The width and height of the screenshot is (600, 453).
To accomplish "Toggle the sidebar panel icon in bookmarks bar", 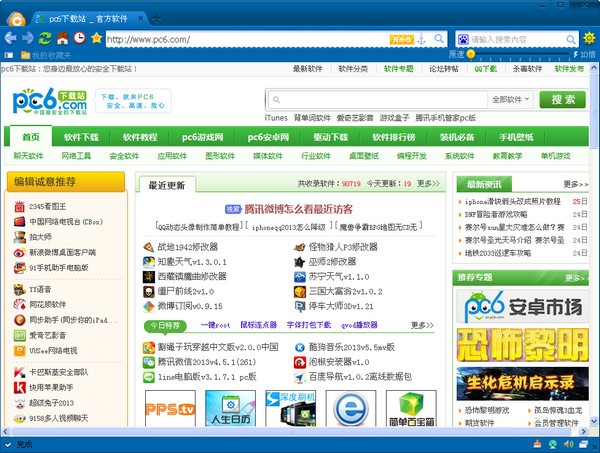I will click(x=9, y=55).
